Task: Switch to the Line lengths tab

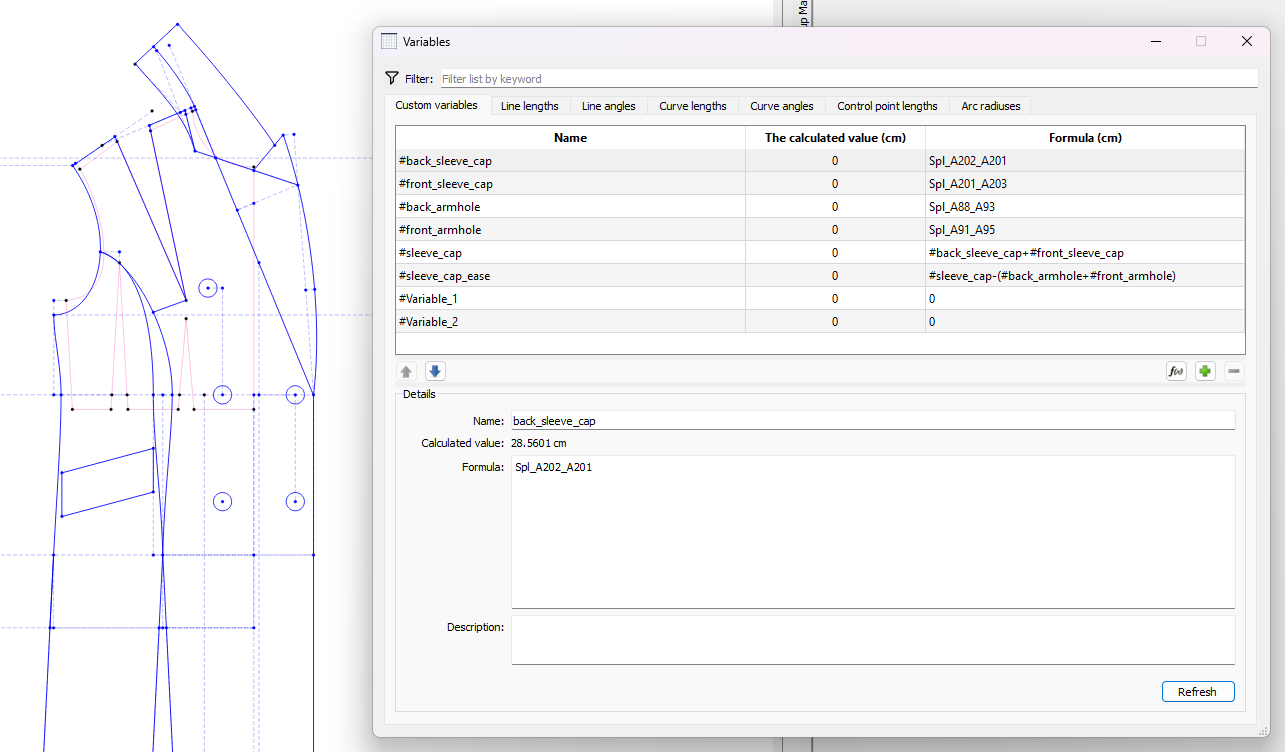Action: click(x=529, y=106)
